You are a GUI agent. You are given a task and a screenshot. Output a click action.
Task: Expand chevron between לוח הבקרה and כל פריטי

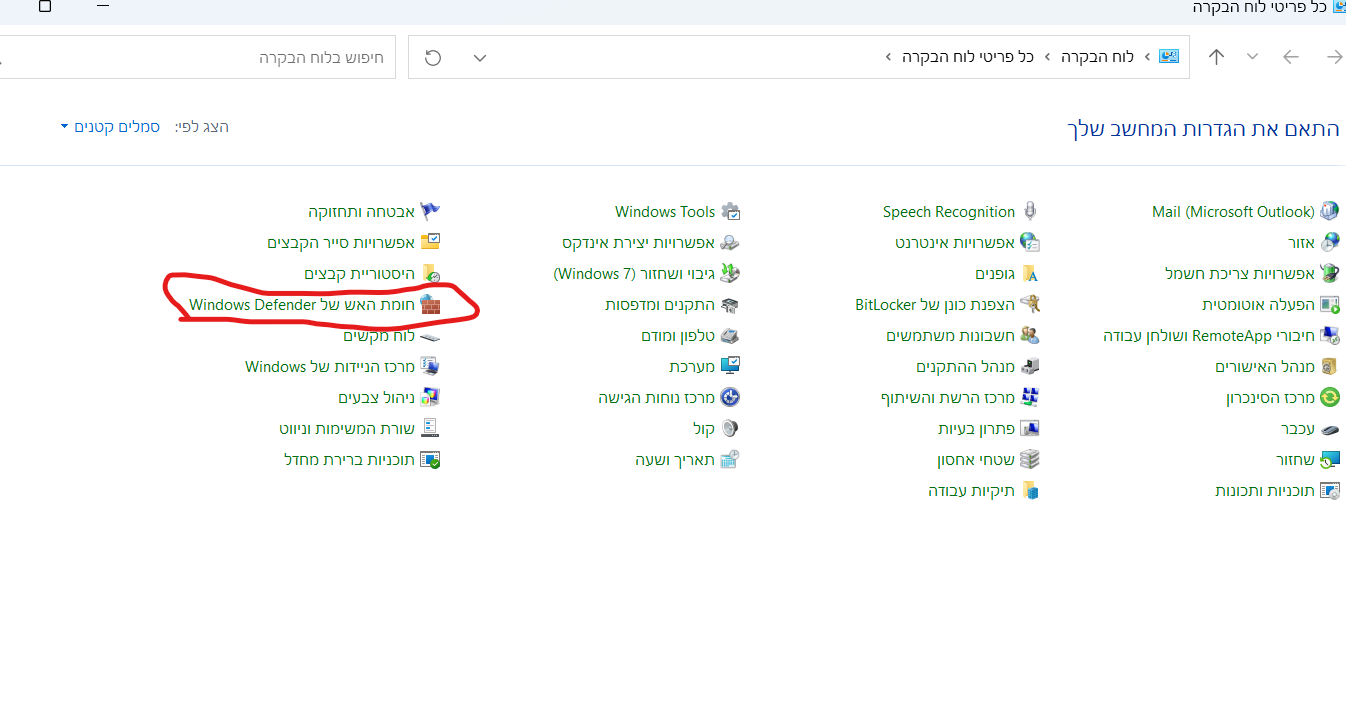click(1047, 57)
